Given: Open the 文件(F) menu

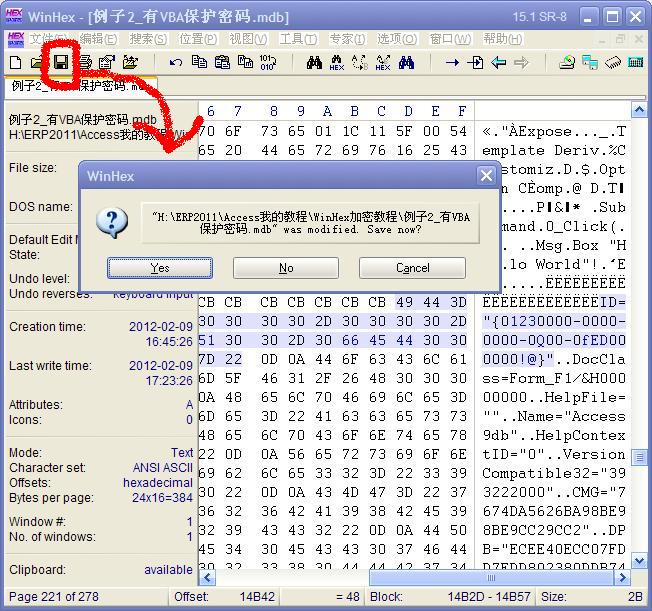Looking at the screenshot, I should pos(48,39).
